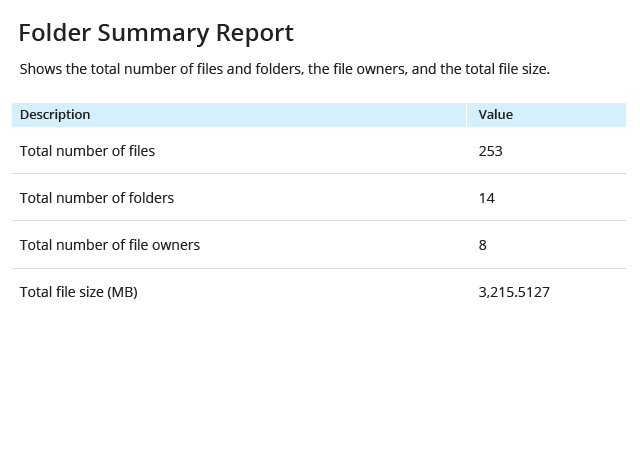Click the word Folder in the title
The height and width of the screenshot is (450, 640).
(x=55, y=33)
